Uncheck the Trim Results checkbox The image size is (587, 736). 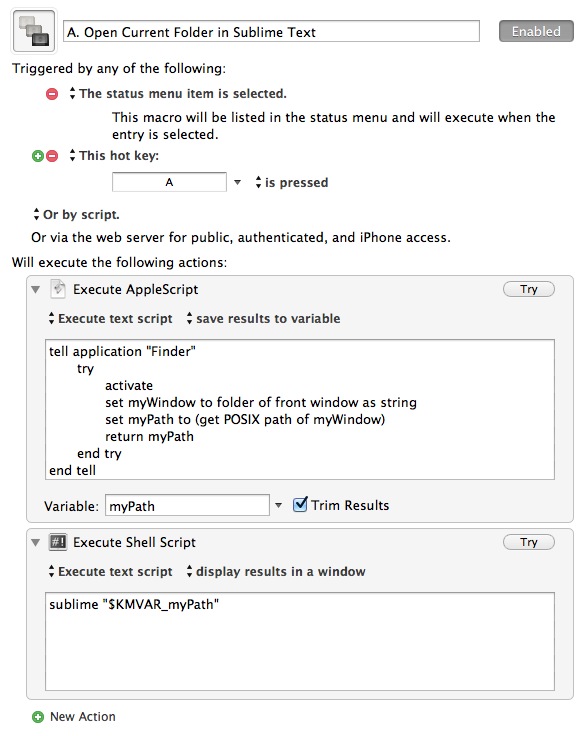point(300,505)
